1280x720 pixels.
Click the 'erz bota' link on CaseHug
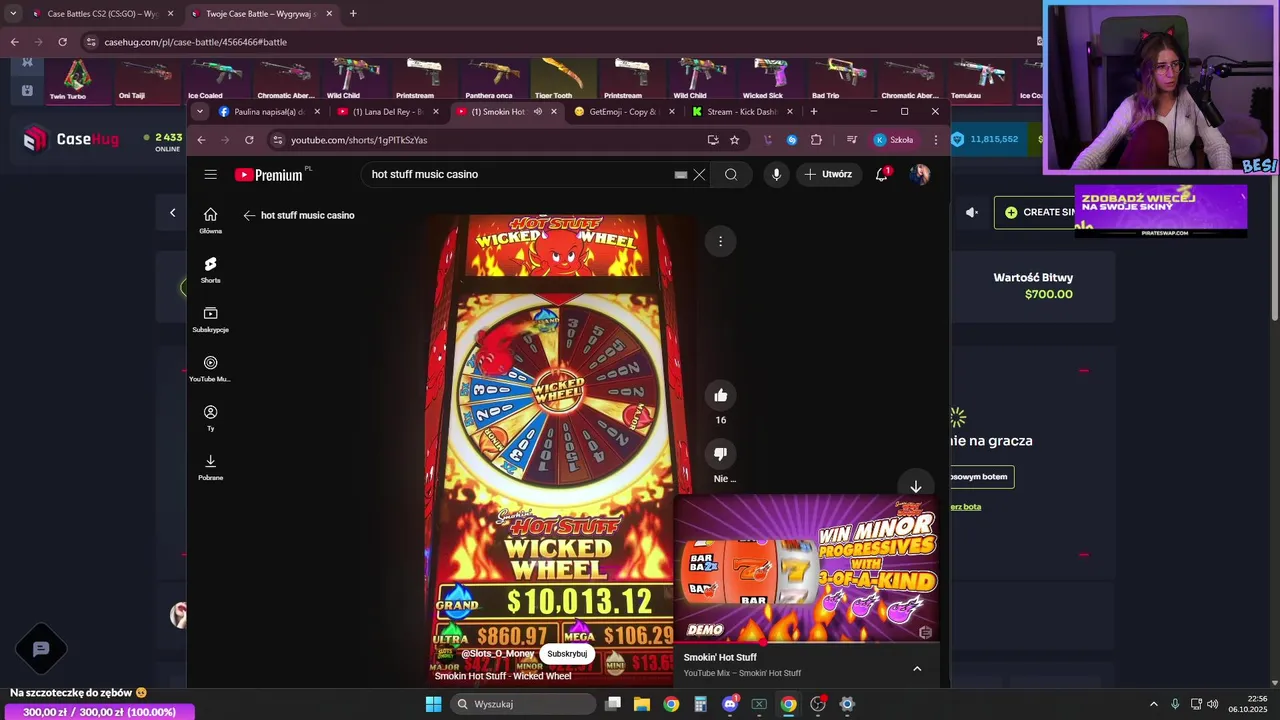(965, 507)
